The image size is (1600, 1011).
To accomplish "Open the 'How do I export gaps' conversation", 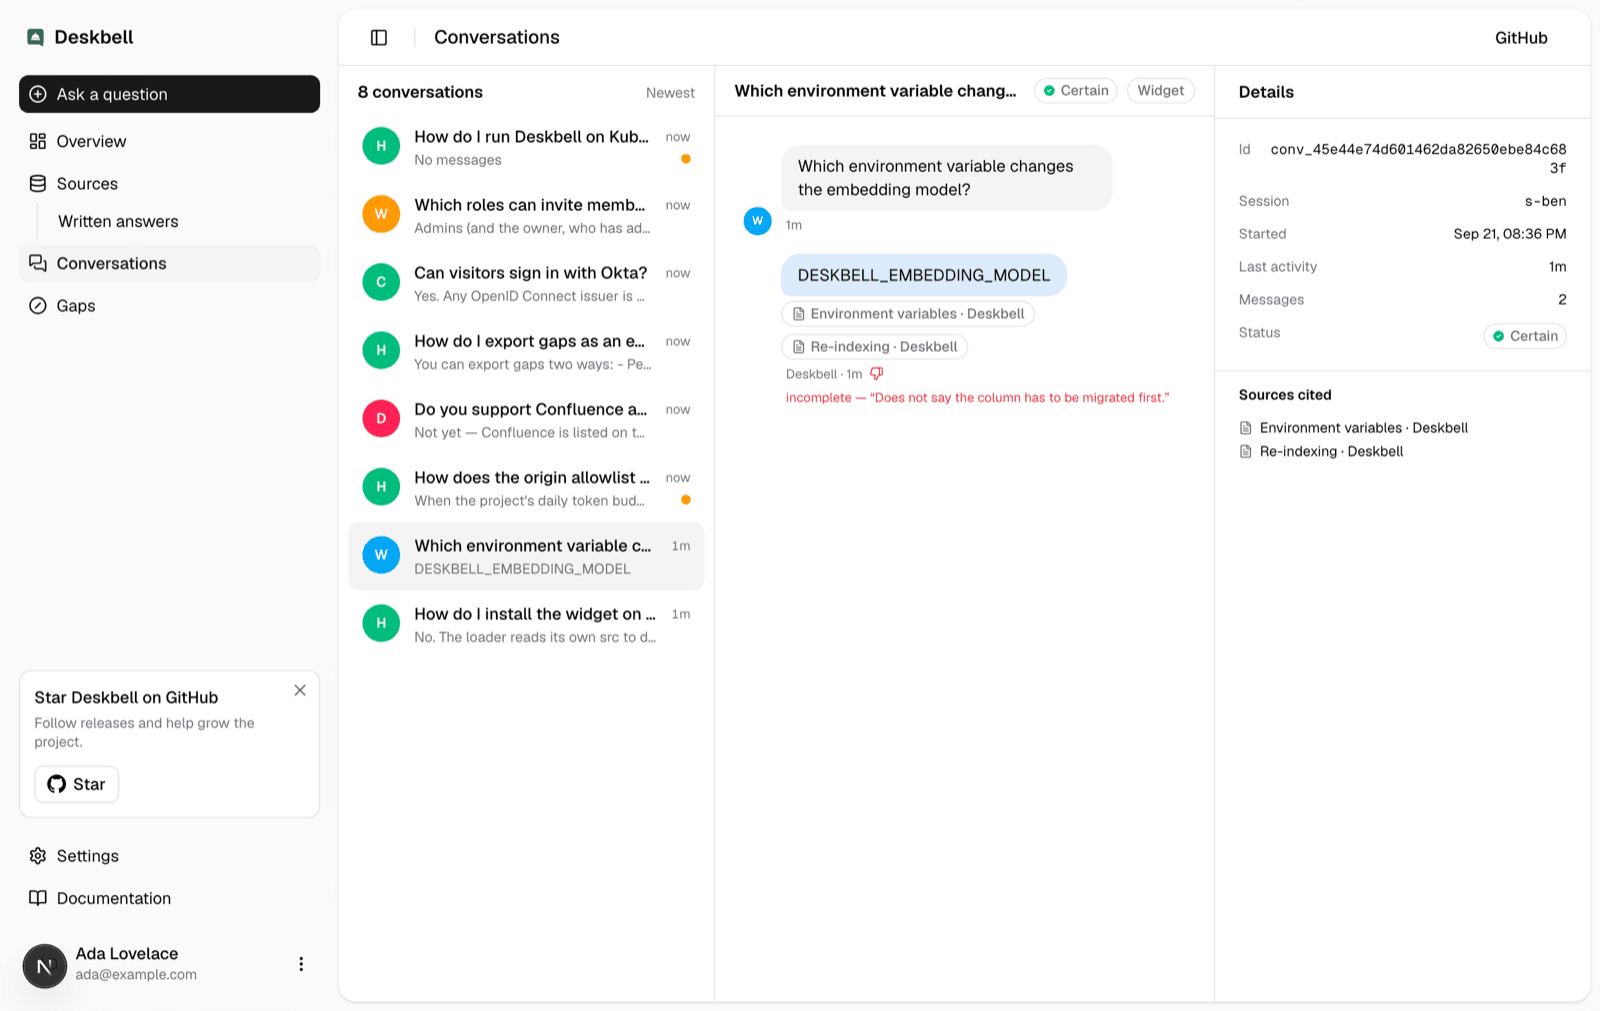I will tap(527, 351).
